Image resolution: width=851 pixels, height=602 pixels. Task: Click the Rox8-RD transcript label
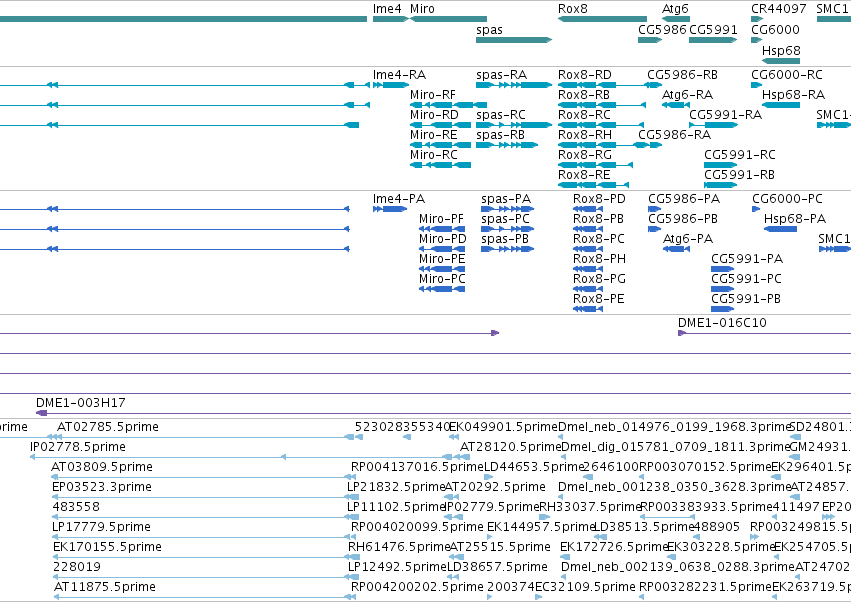tap(585, 75)
